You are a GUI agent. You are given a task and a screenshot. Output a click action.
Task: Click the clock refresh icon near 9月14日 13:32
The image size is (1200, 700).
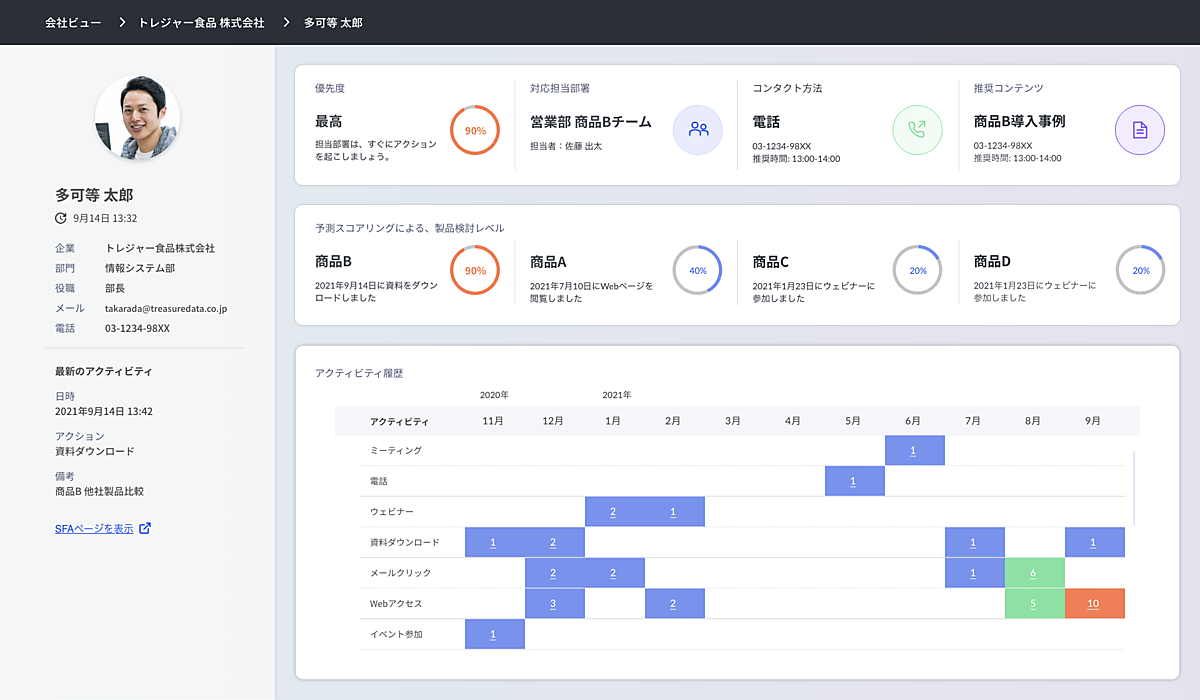[x=61, y=218]
